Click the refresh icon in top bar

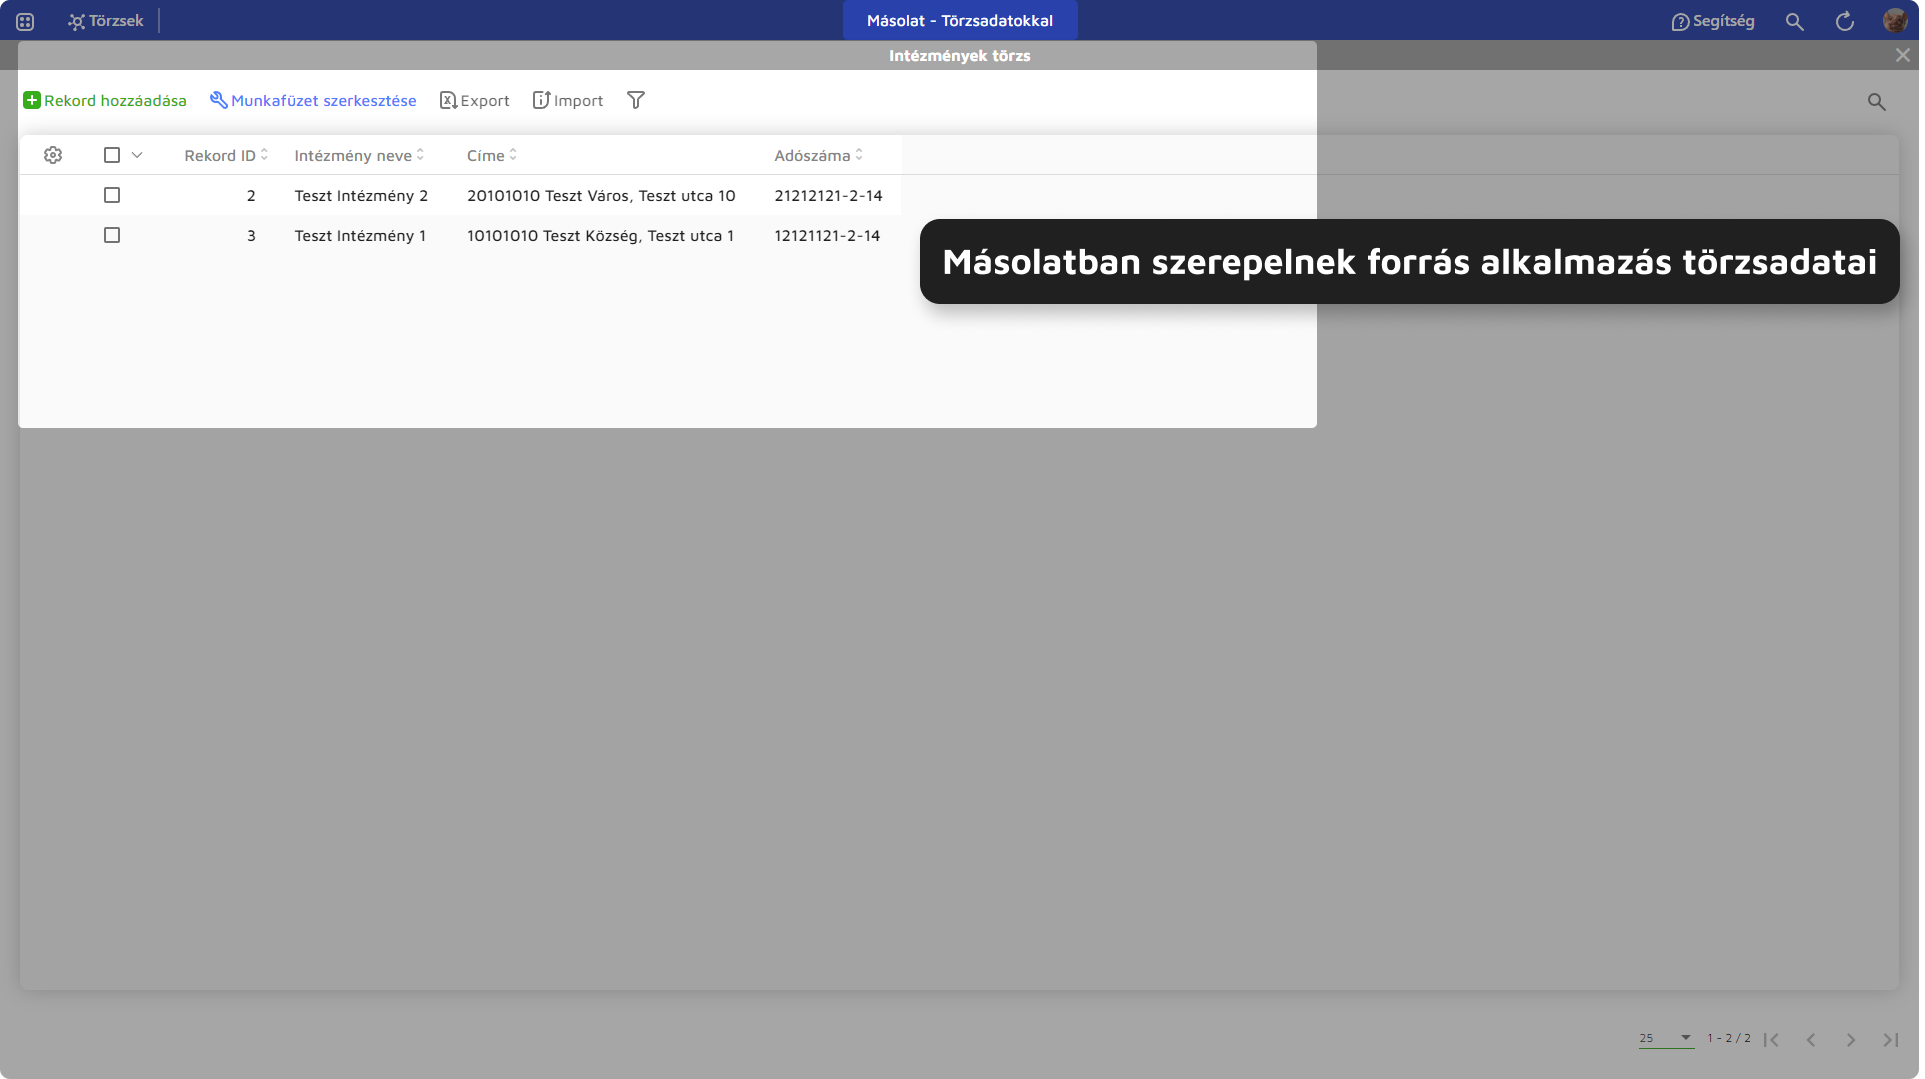tap(1845, 21)
